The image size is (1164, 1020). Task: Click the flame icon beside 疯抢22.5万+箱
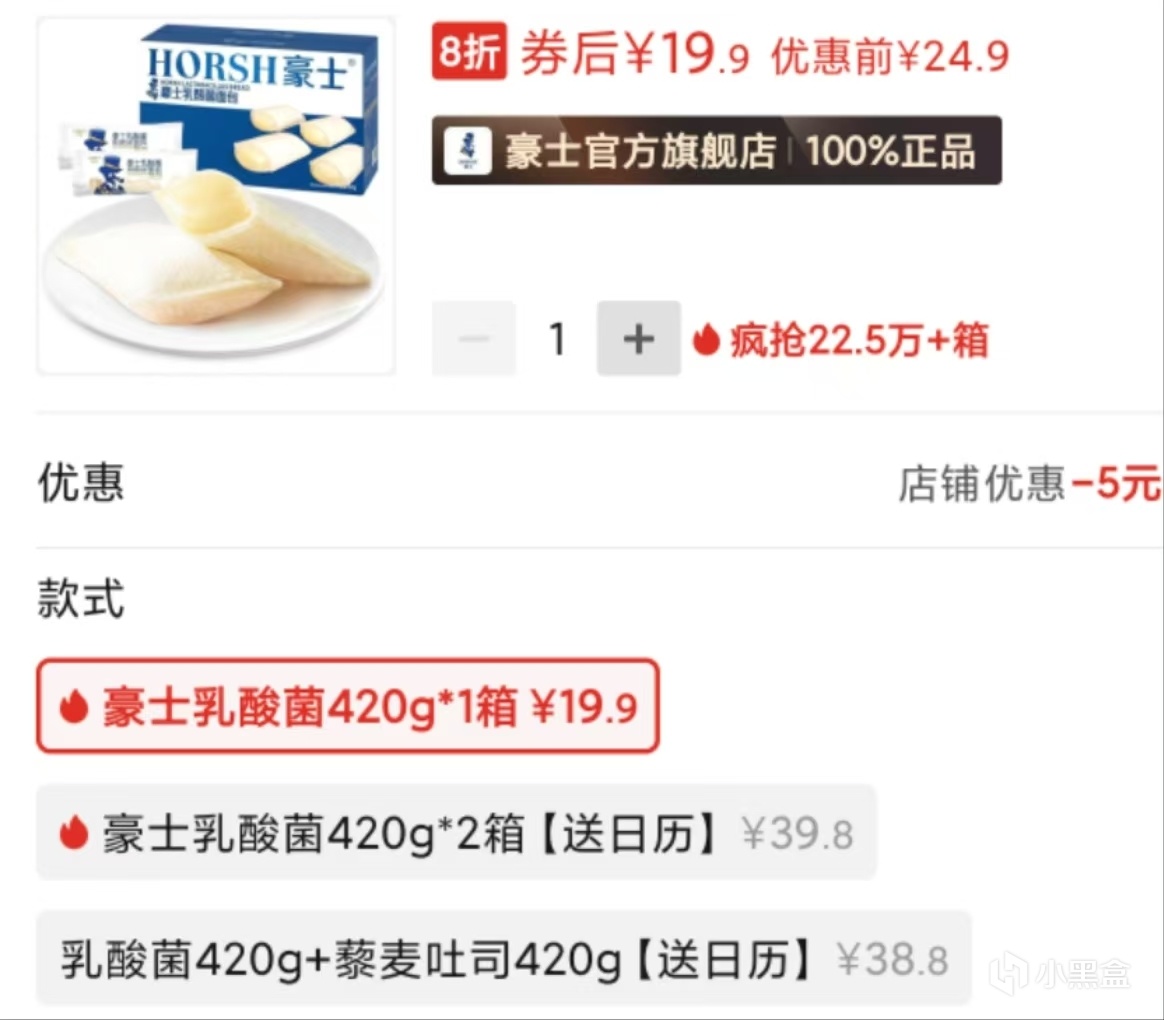coord(706,340)
